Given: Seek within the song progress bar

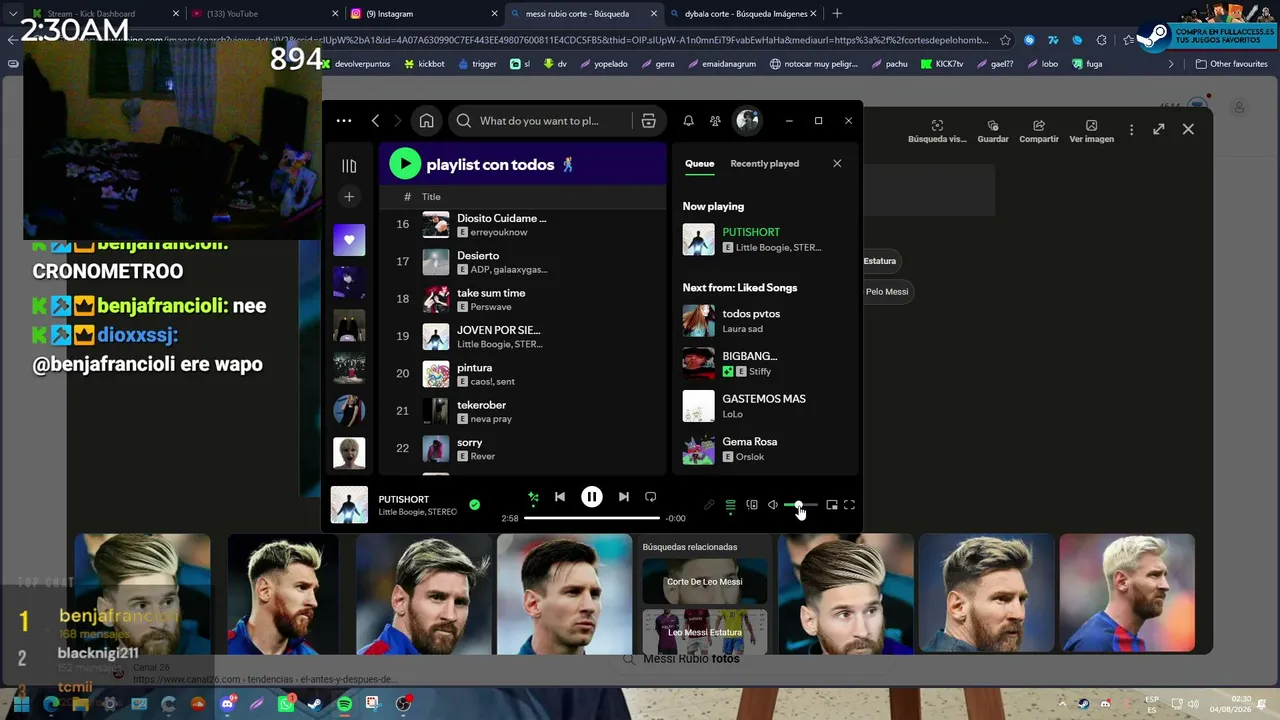Looking at the screenshot, I should 592,518.
